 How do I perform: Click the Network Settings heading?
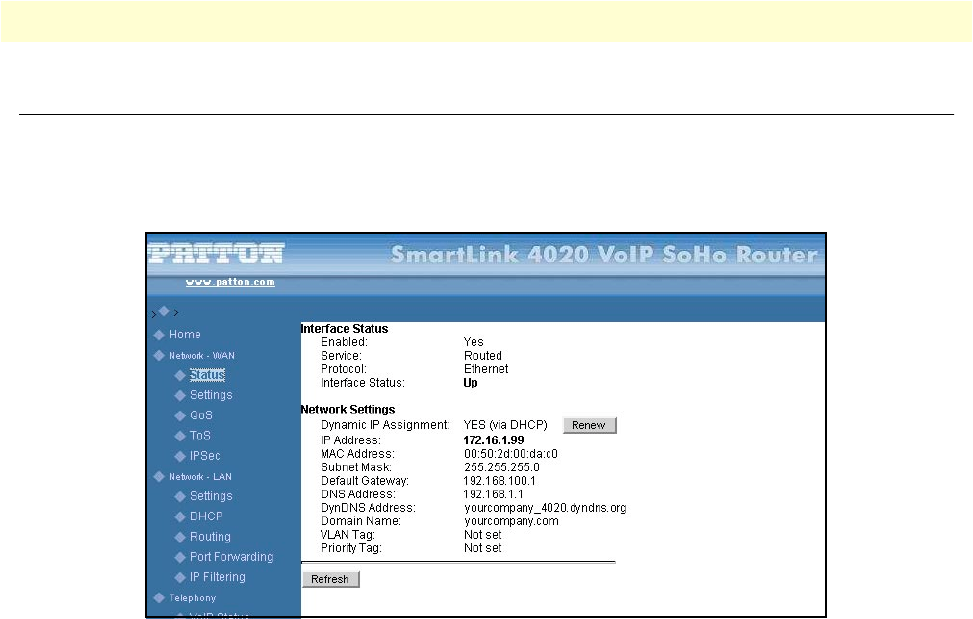348,409
